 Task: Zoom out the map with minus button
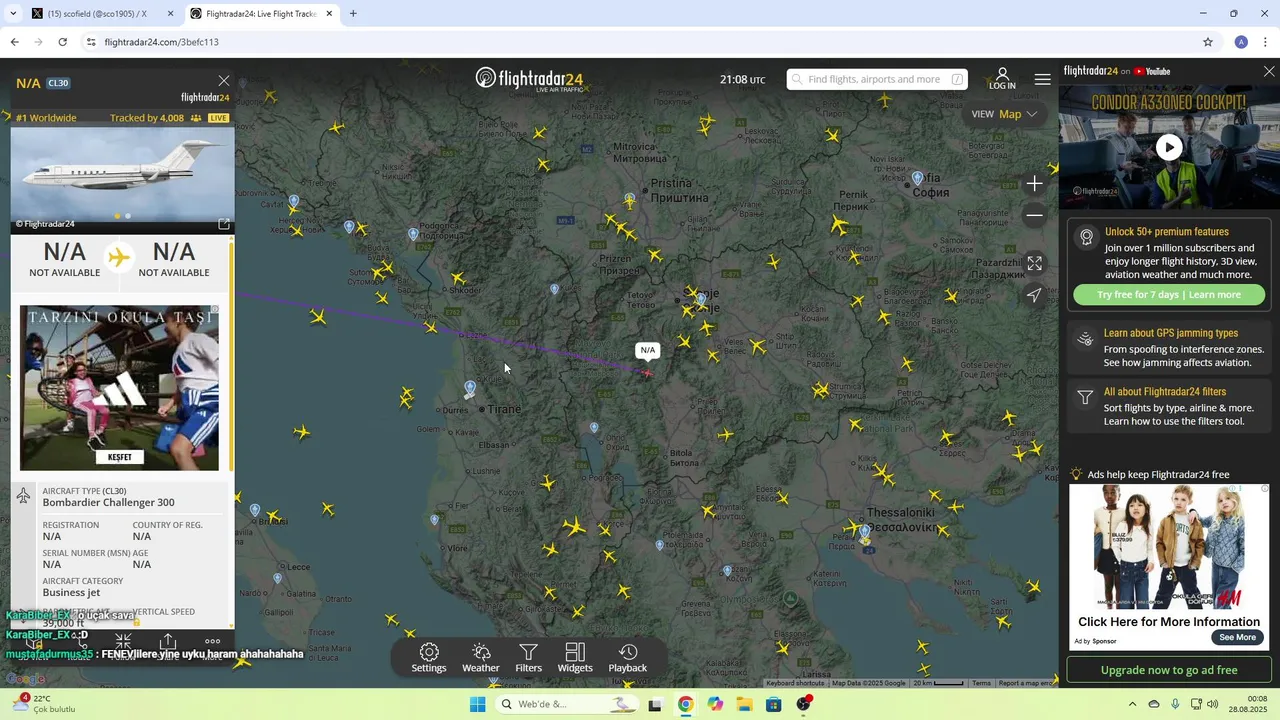(1035, 215)
